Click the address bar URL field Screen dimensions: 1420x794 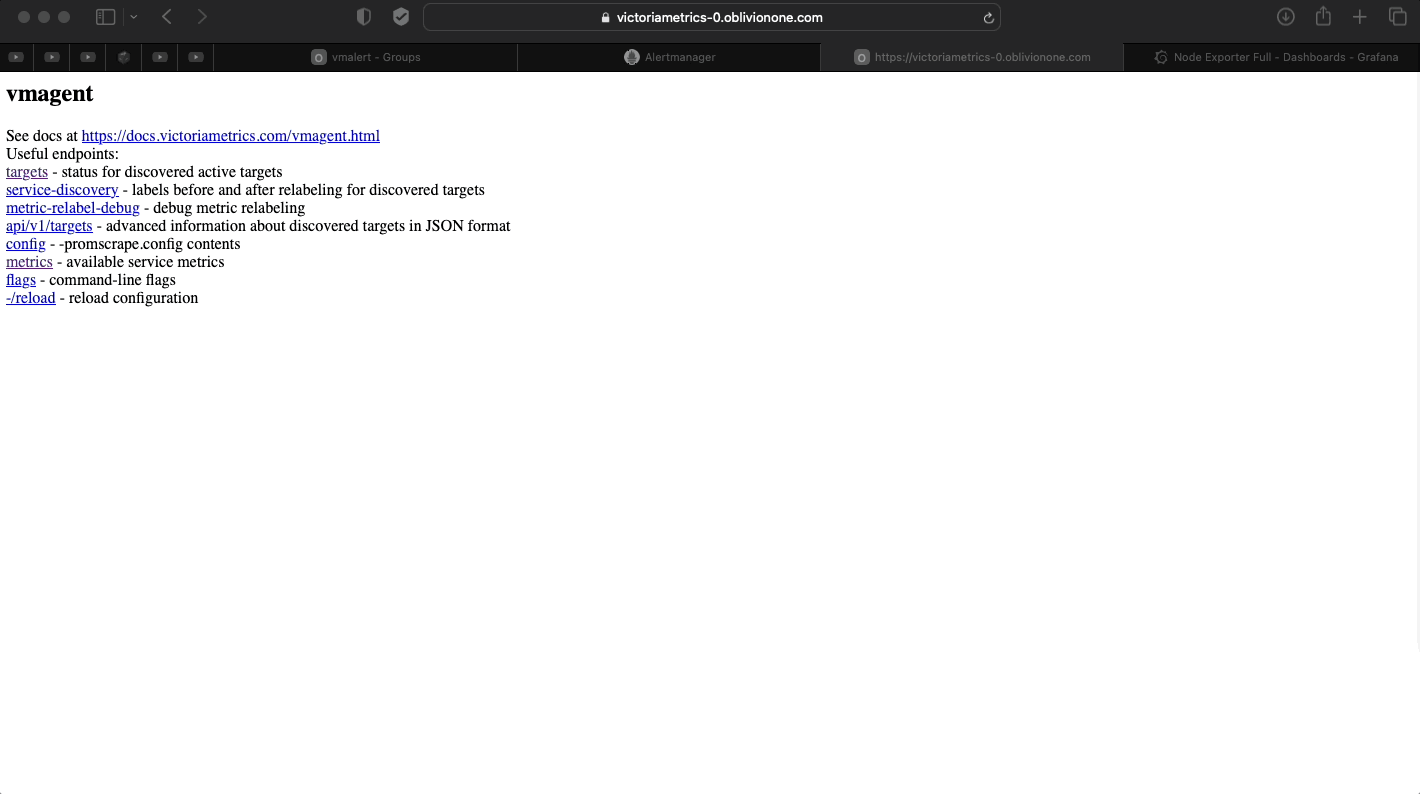(x=711, y=18)
